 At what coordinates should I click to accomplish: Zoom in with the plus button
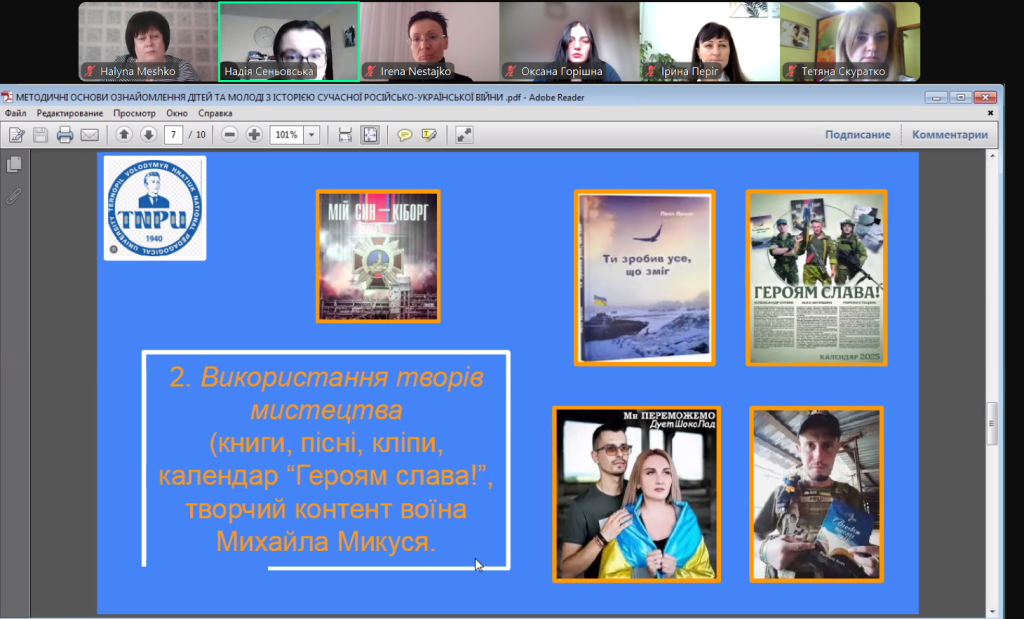point(254,135)
